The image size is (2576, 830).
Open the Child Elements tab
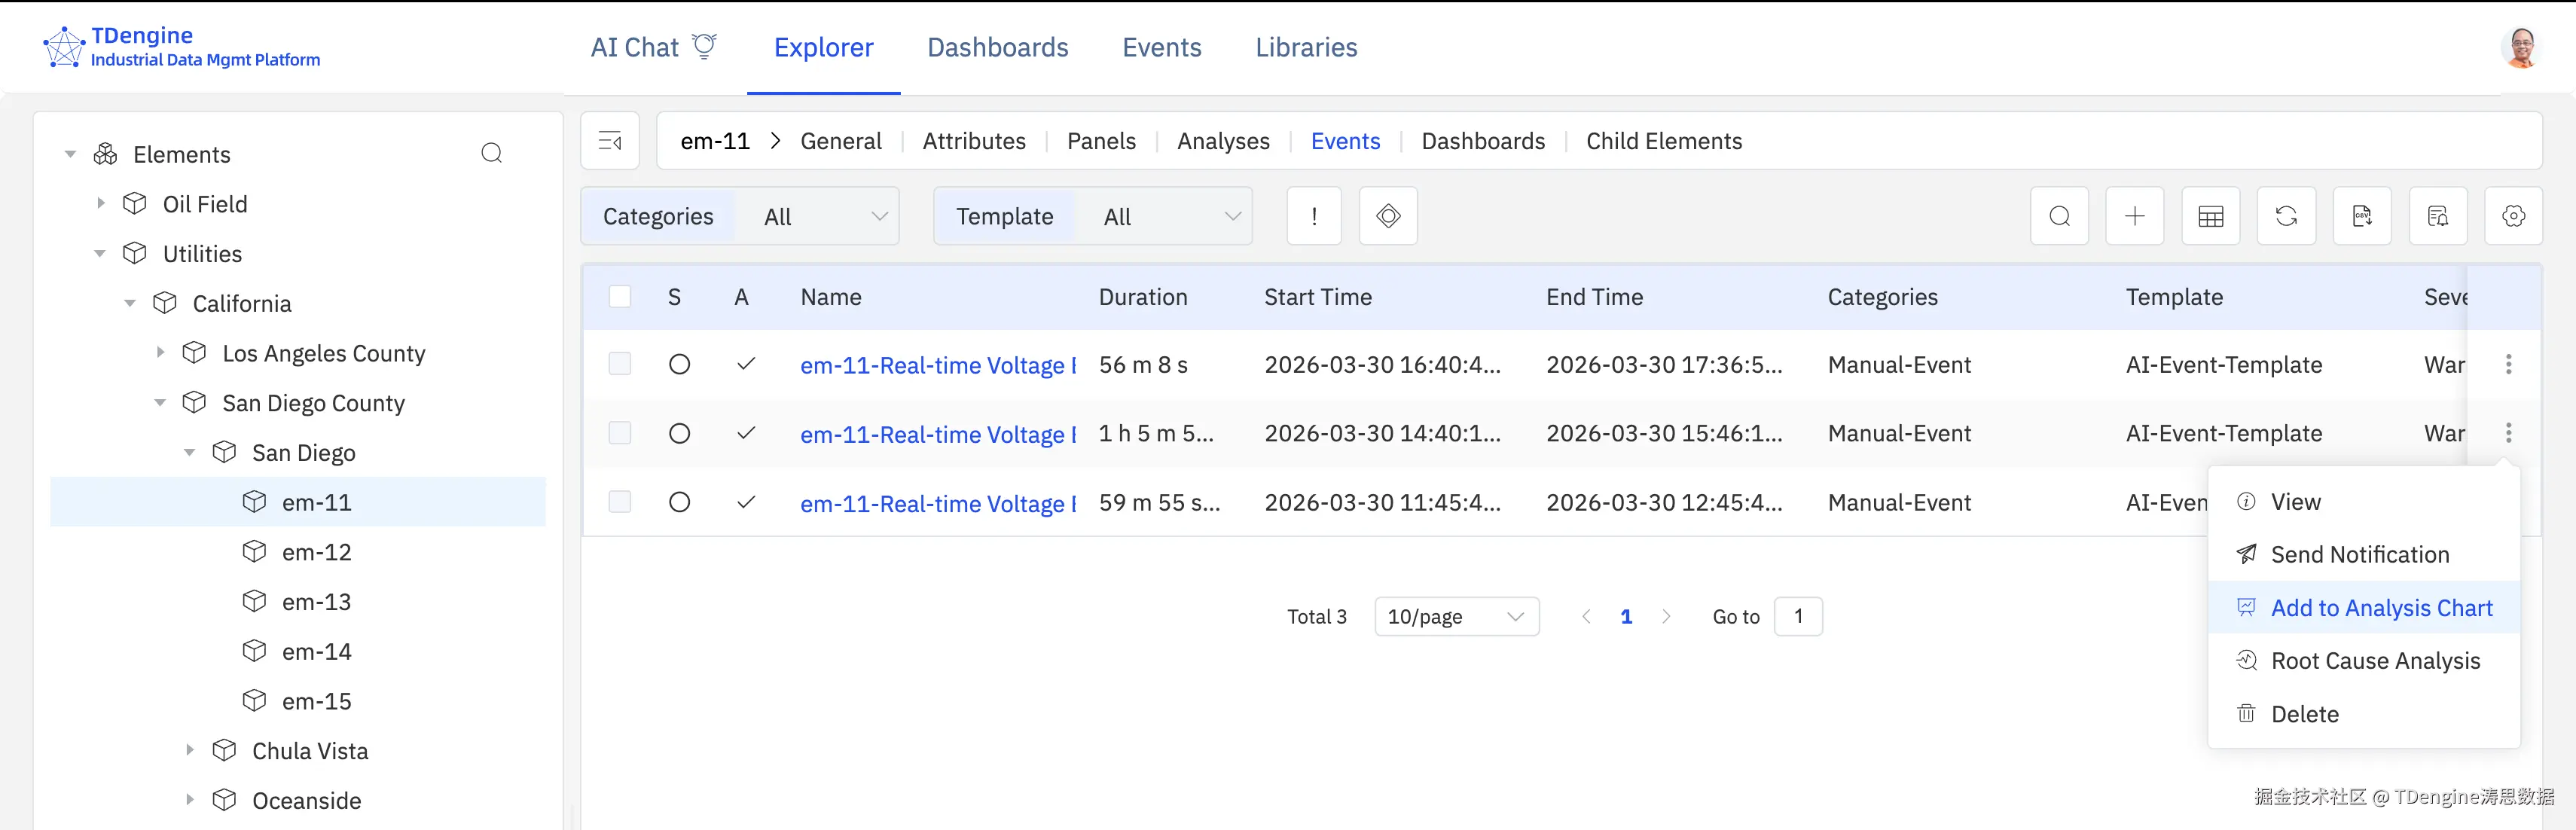click(1664, 141)
